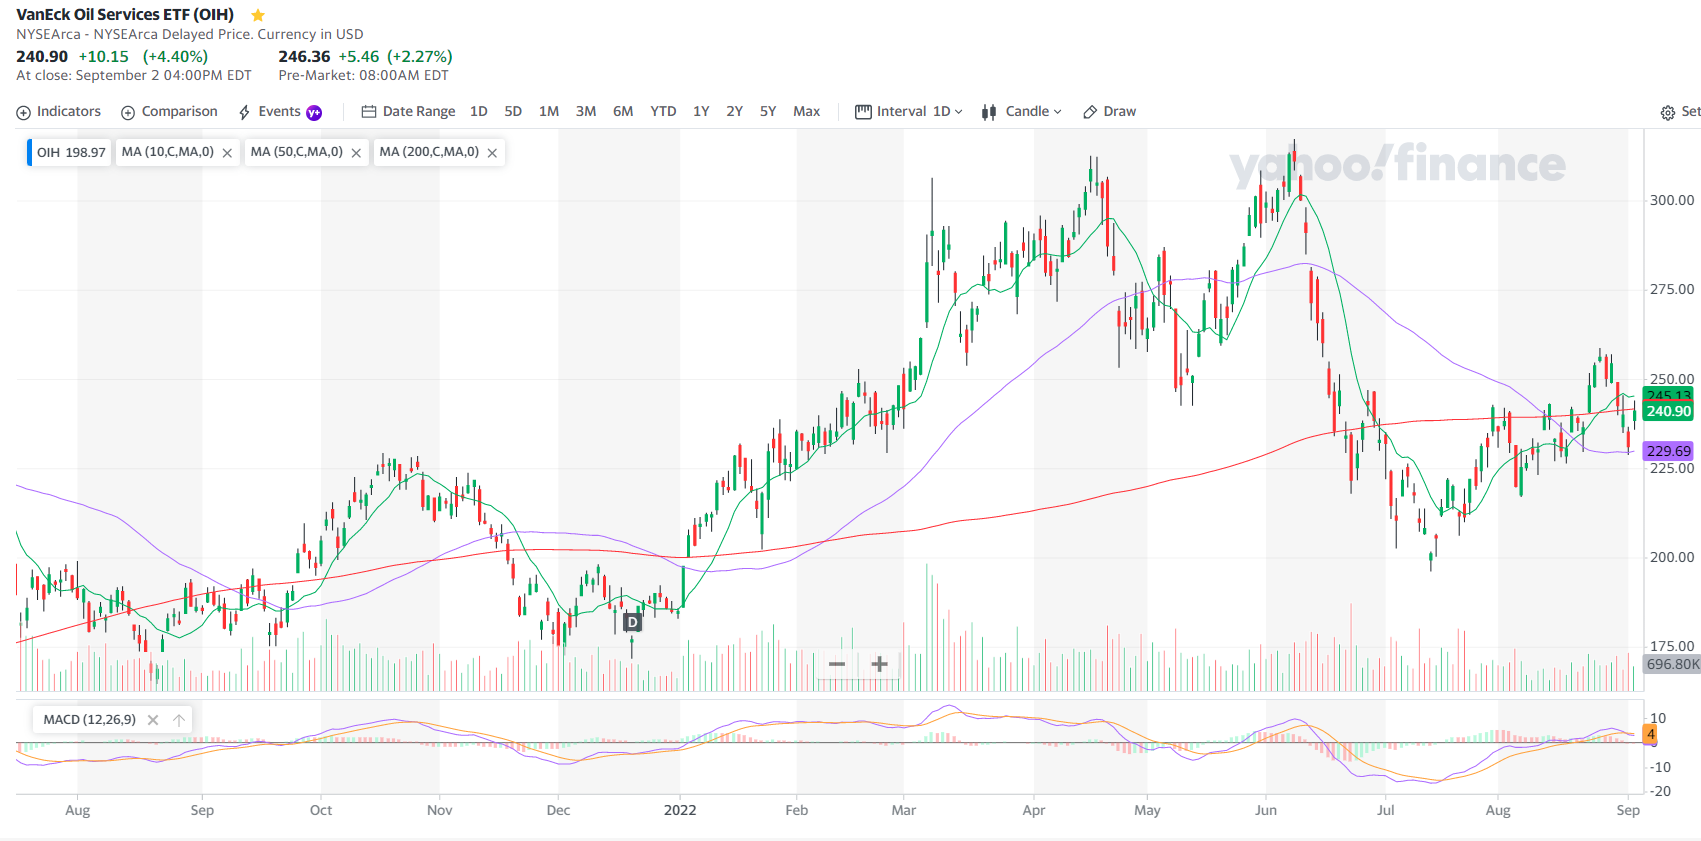Zoom out chart with minus button
1701x841 pixels.
tap(837, 664)
